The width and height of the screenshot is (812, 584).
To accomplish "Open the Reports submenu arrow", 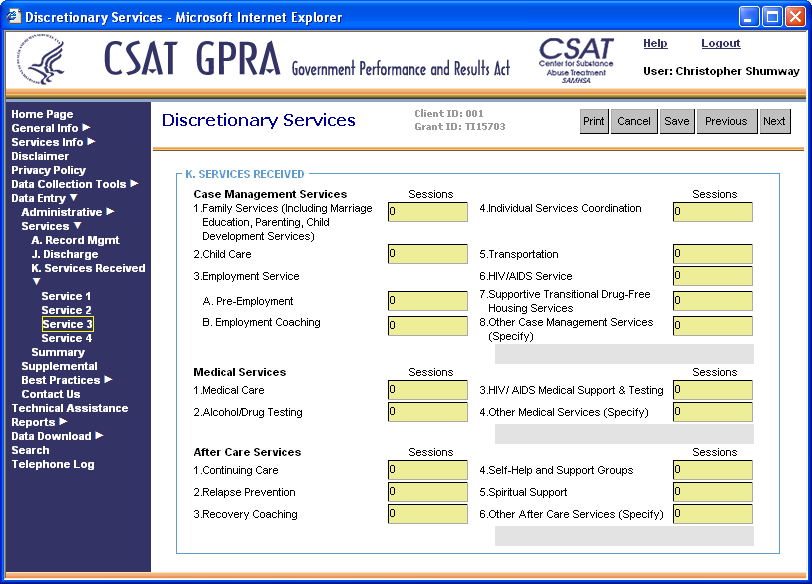I will [63, 422].
